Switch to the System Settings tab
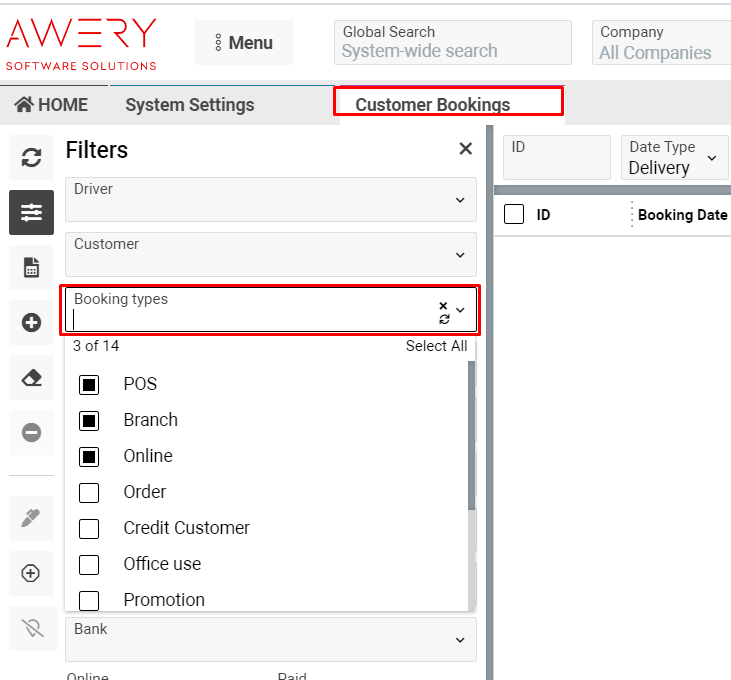 point(189,105)
